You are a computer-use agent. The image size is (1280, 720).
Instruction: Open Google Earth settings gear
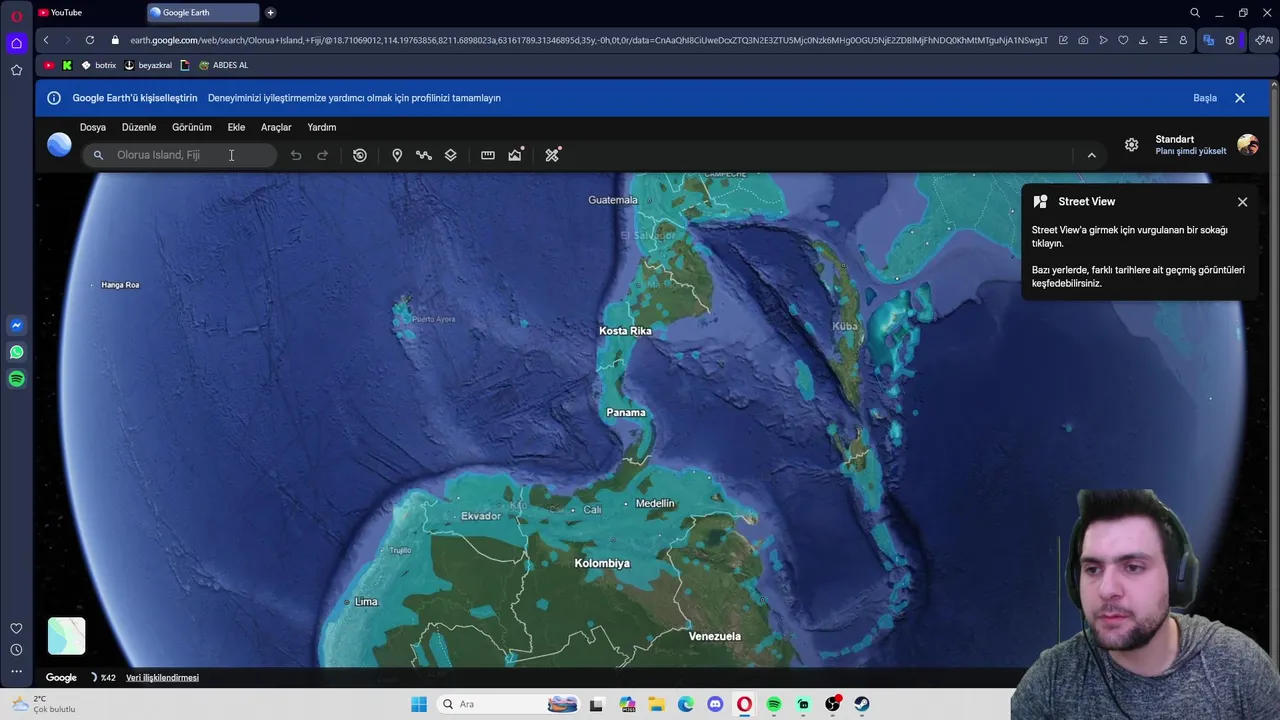(x=1131, y=145)
